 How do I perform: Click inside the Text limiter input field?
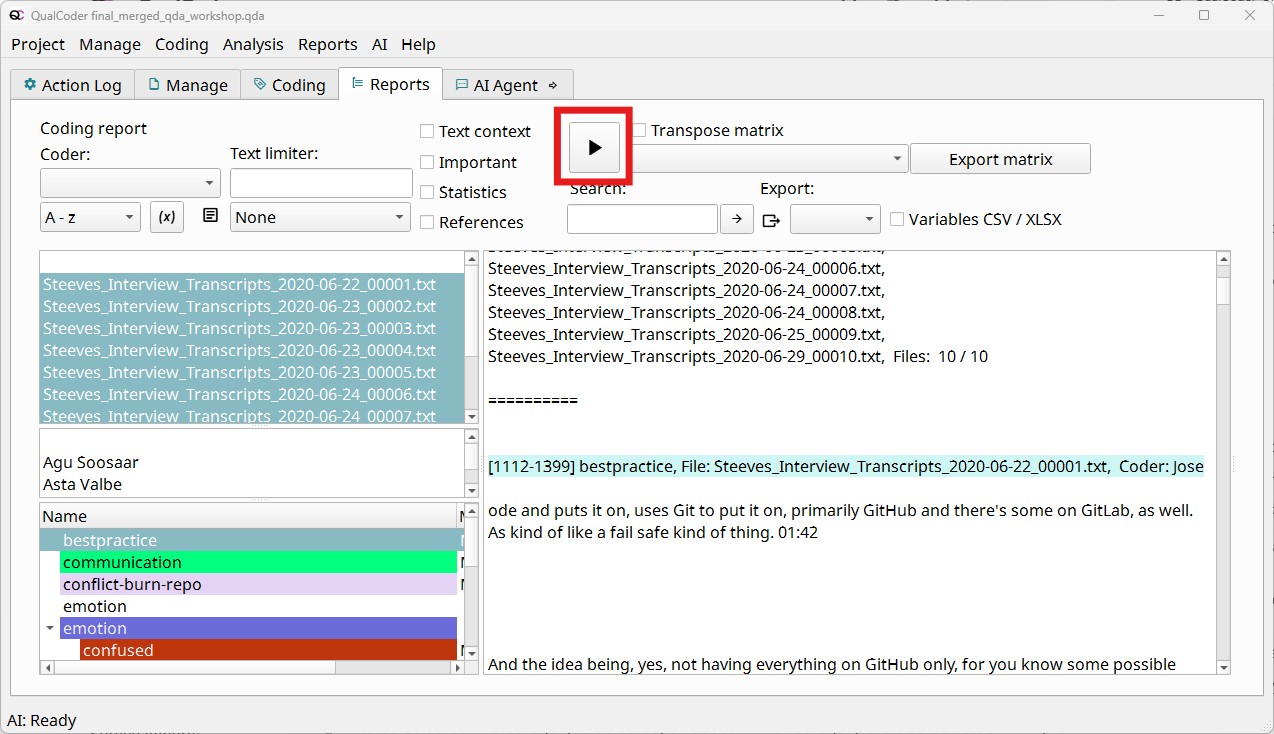pyautogui.click(x=321, y=183)
